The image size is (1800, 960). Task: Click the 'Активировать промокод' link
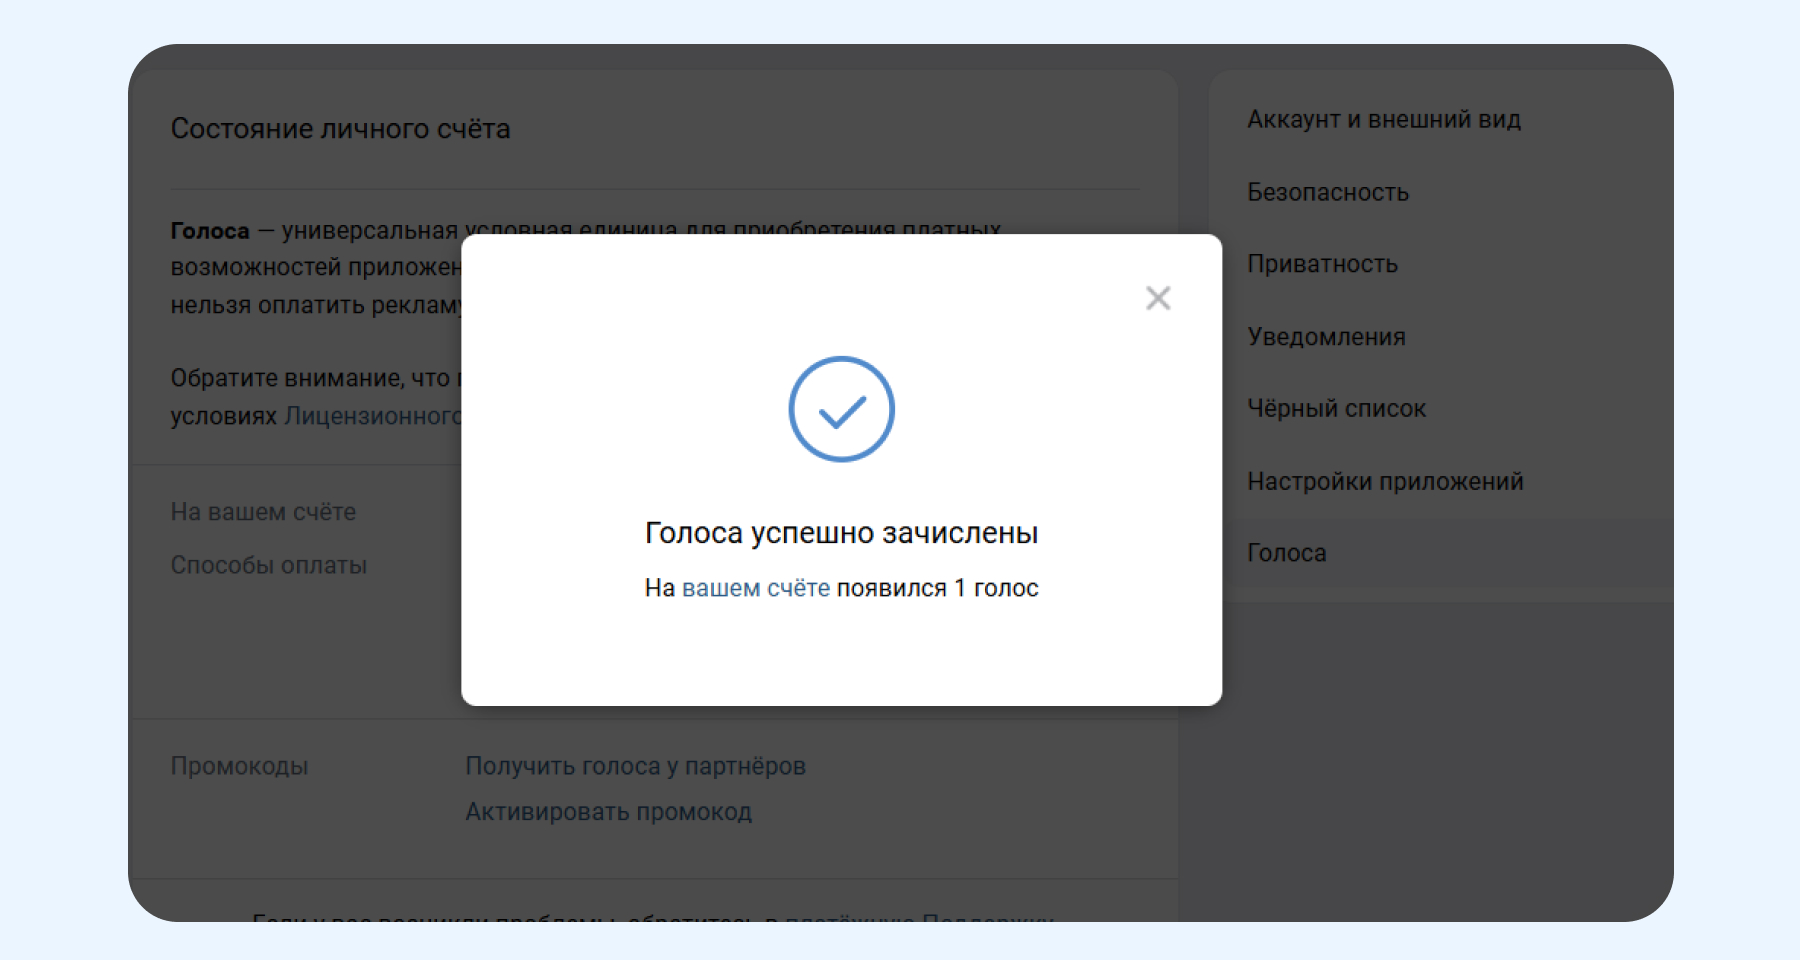pyautogui.click(x=608, y=812)
